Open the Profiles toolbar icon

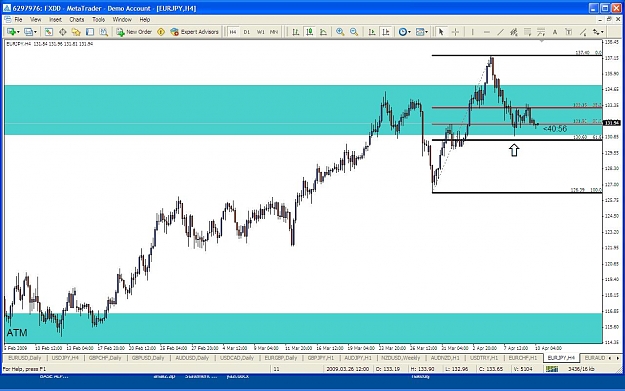click(28, 32)
